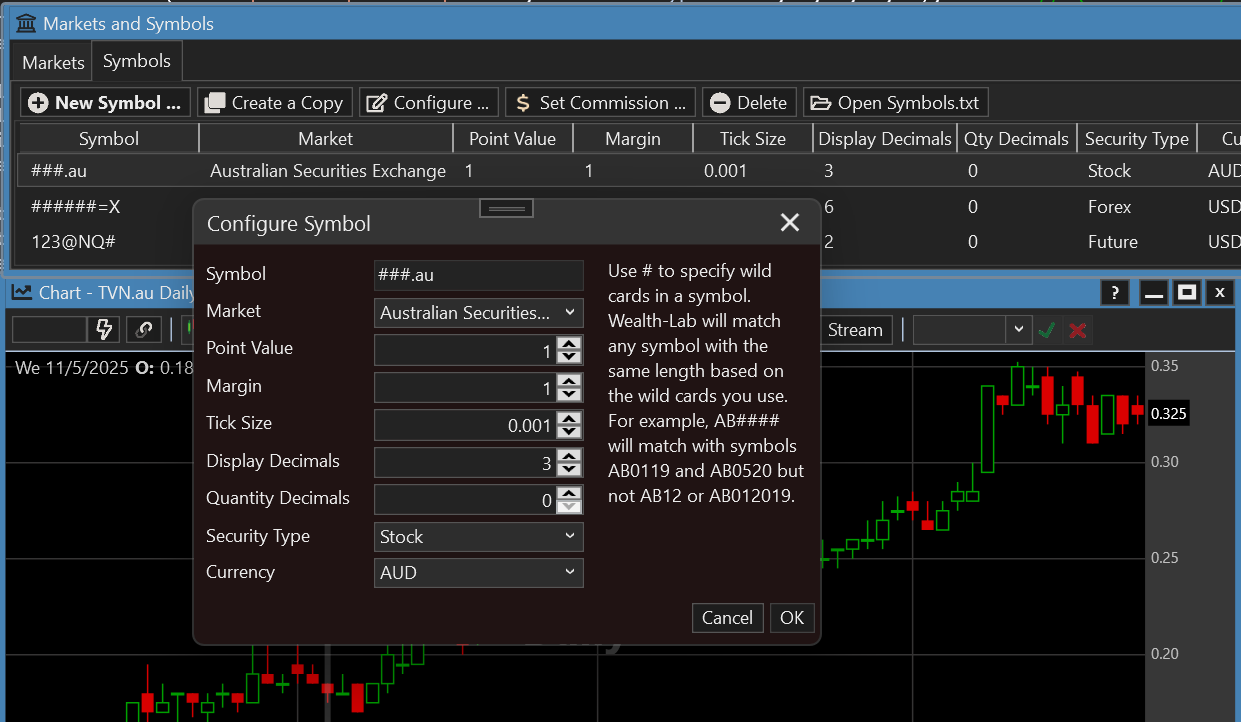1241x722 pixels.
Task: Click the New Symbol button
Action: coord(106,102)
